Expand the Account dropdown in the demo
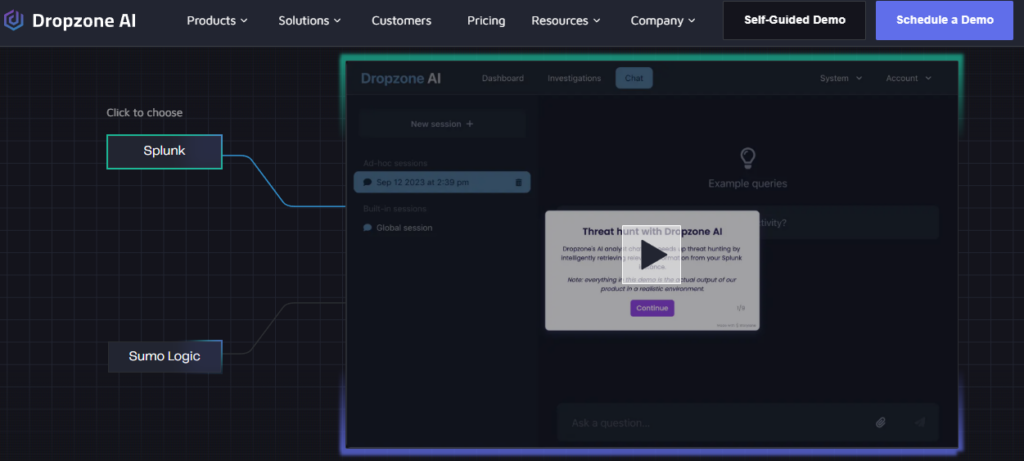The height and width of the screenshot is (461, 1024). [908, 78]
